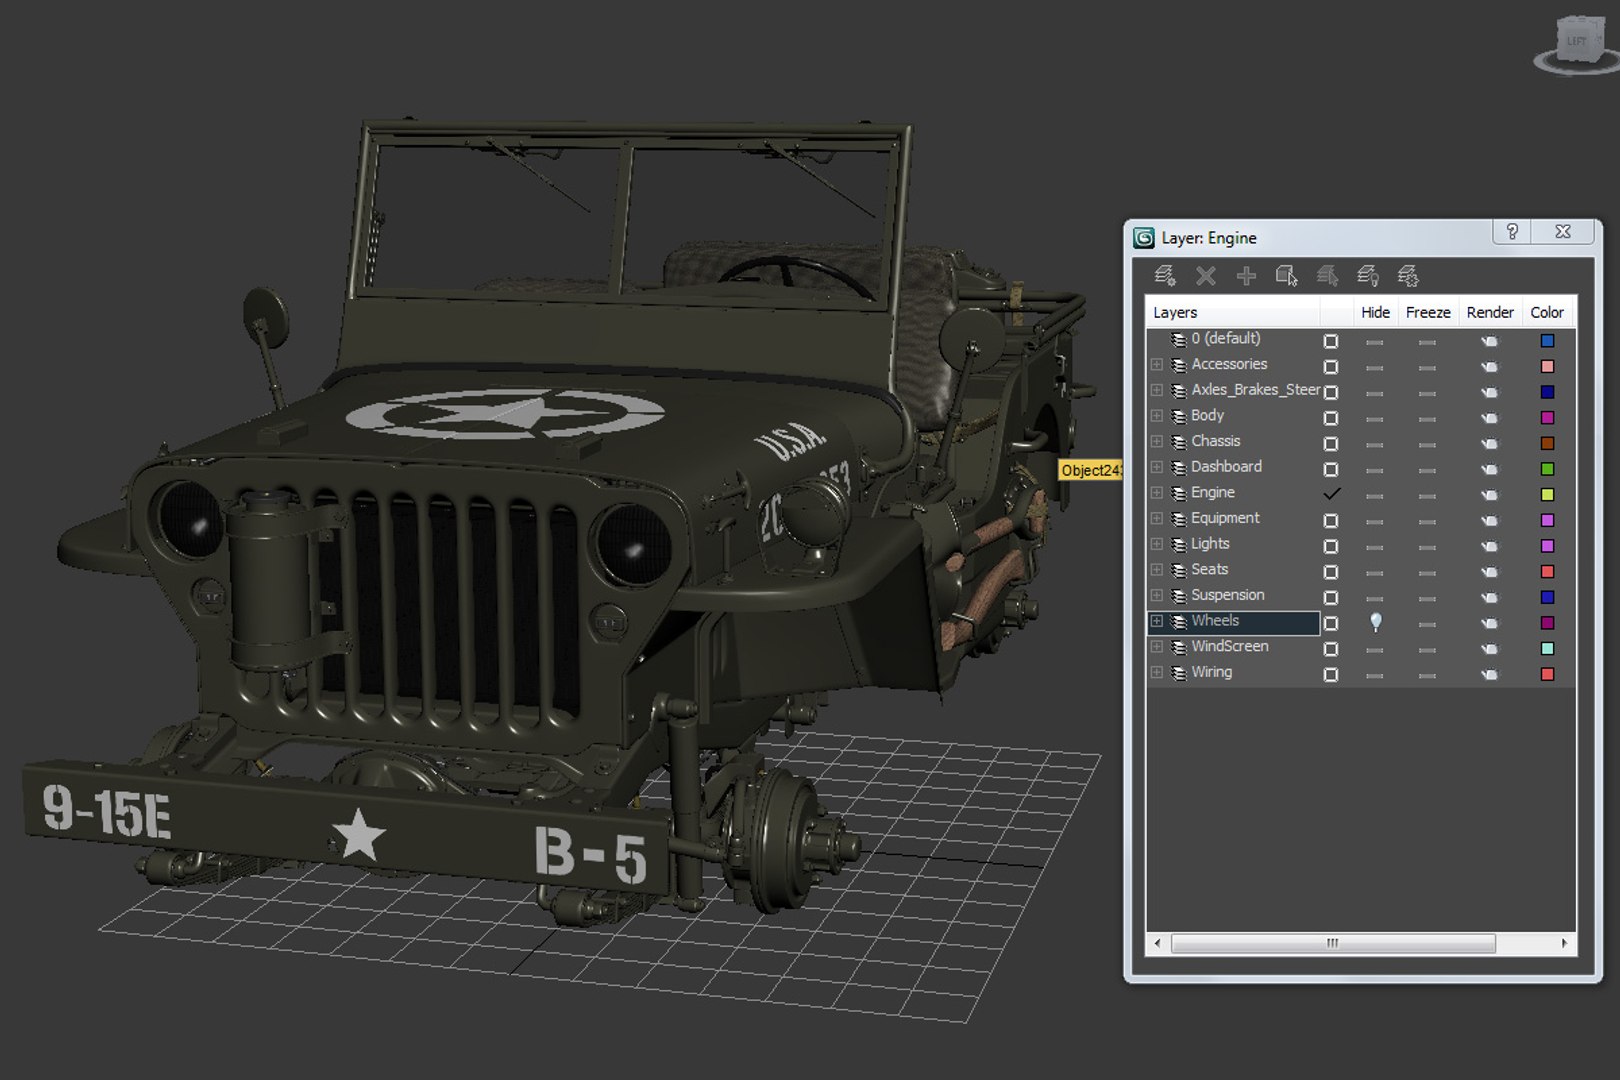The image size is (1620, 1080).
Task: Expand the Wheels layer
Action: coord(1157,621)
